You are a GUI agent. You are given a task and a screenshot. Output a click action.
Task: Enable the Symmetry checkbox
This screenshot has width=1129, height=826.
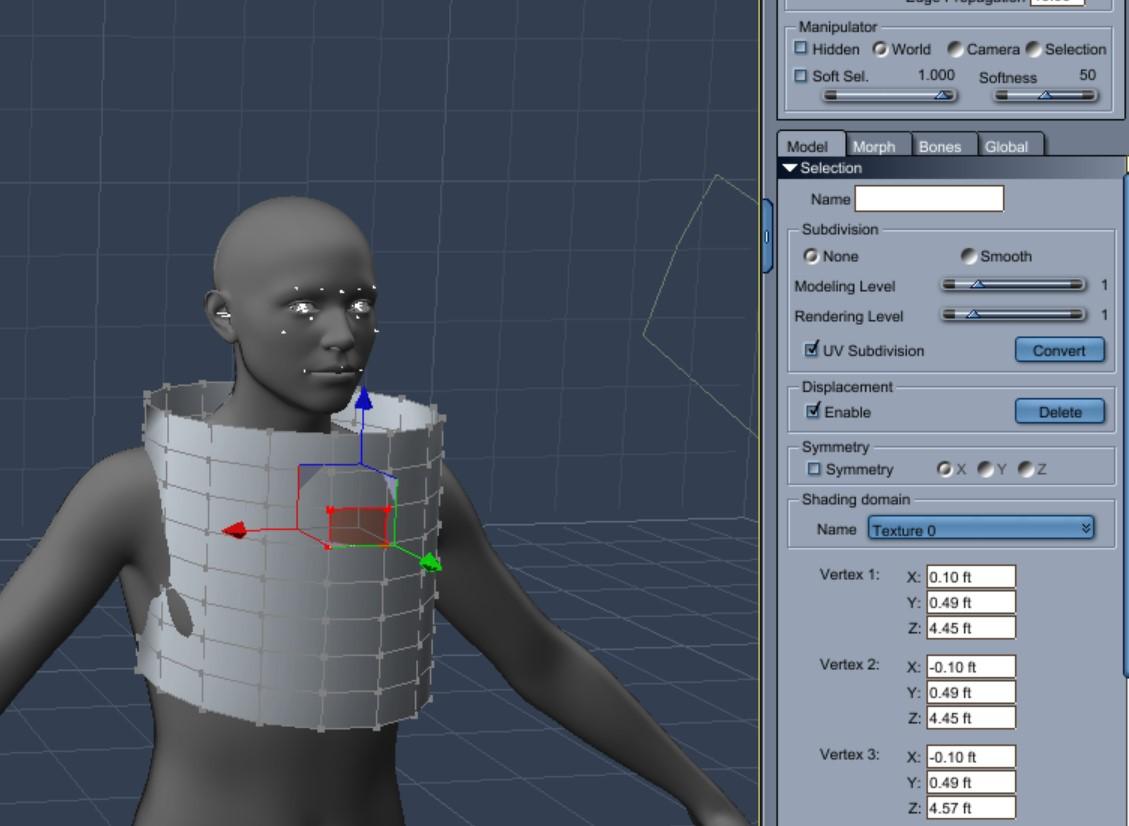[x=814, y=469]
